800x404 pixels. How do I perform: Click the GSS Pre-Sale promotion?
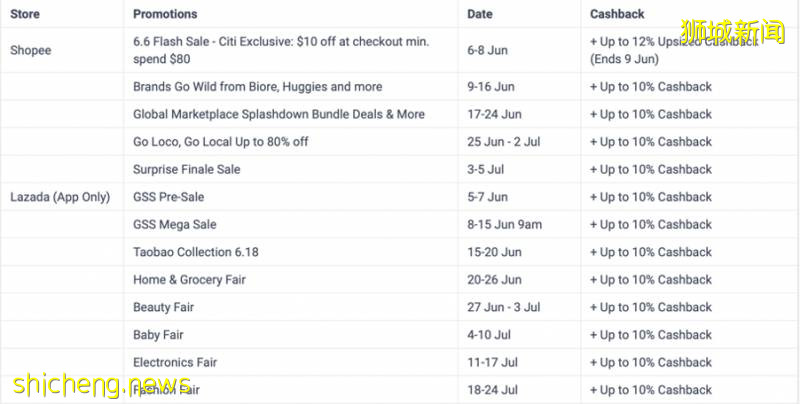click(168, 197)
